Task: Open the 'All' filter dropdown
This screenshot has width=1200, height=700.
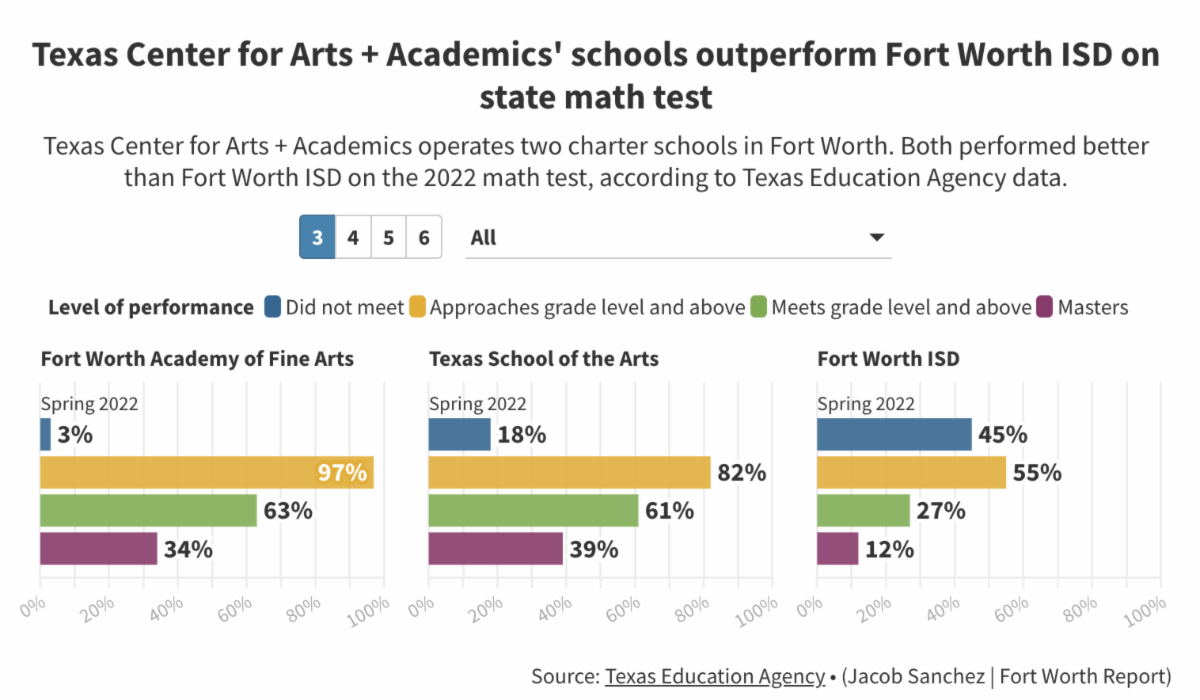Action: click(x=677, y=238)
